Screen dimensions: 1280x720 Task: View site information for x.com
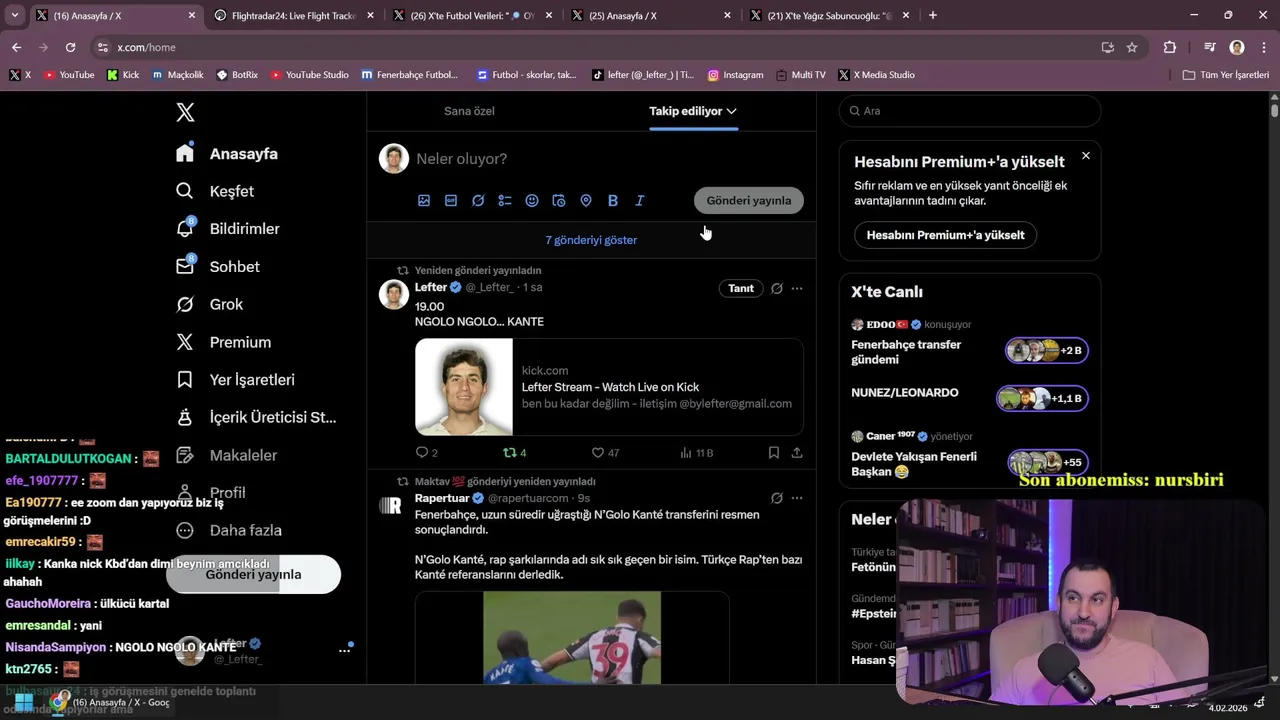102,47
